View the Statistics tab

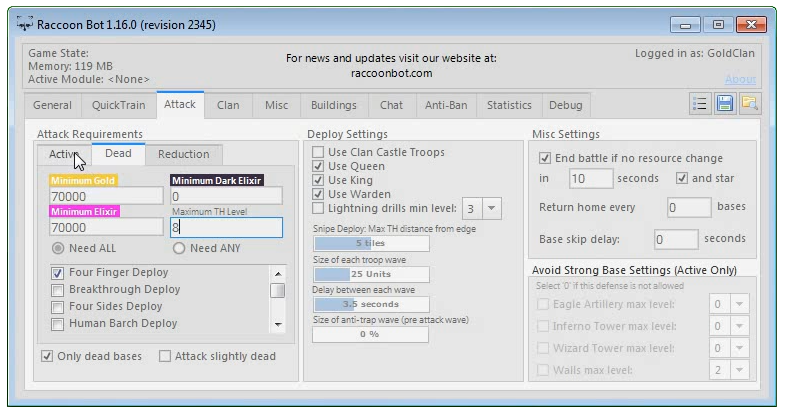[x=509, y=105]
